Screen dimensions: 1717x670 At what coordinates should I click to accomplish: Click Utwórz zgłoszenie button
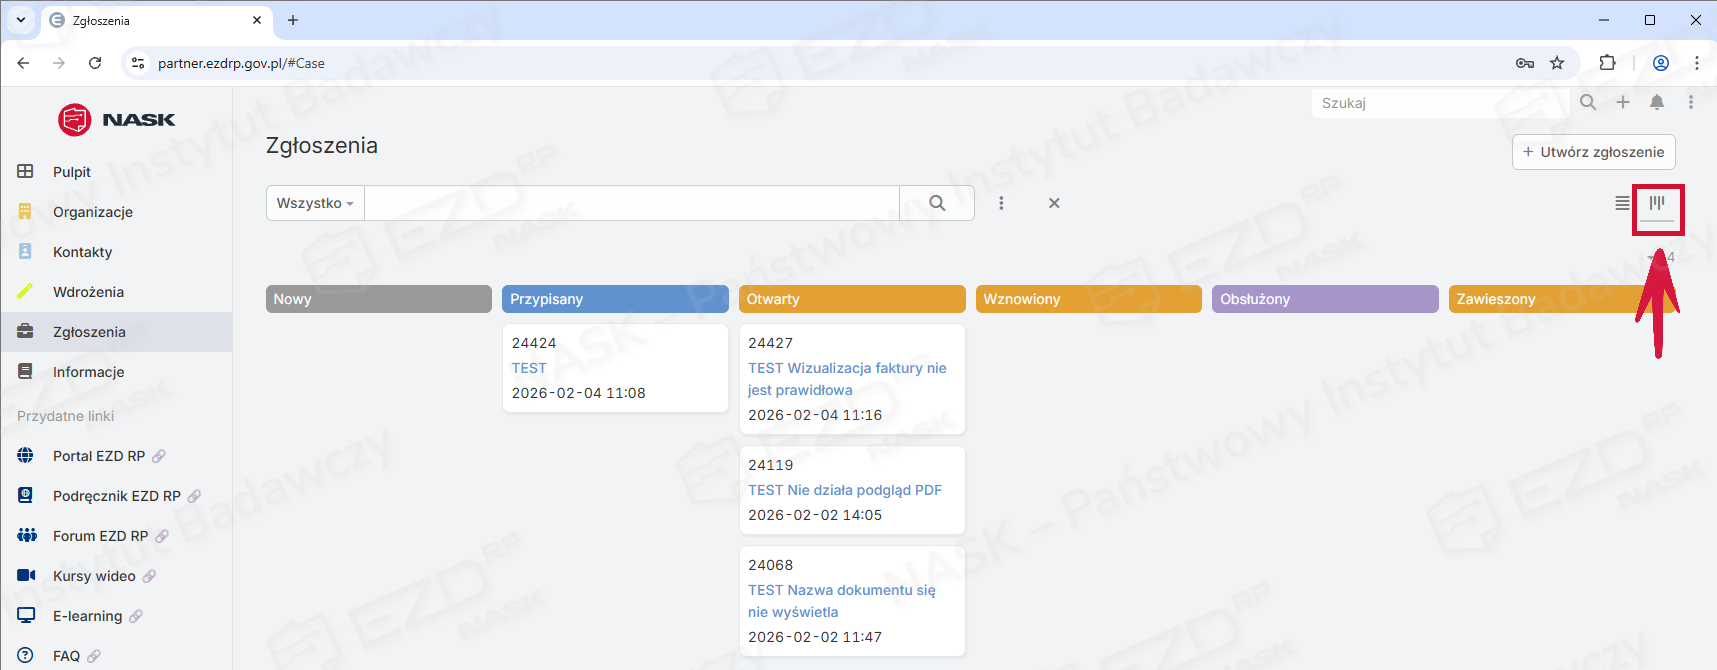coord(1593,152)
